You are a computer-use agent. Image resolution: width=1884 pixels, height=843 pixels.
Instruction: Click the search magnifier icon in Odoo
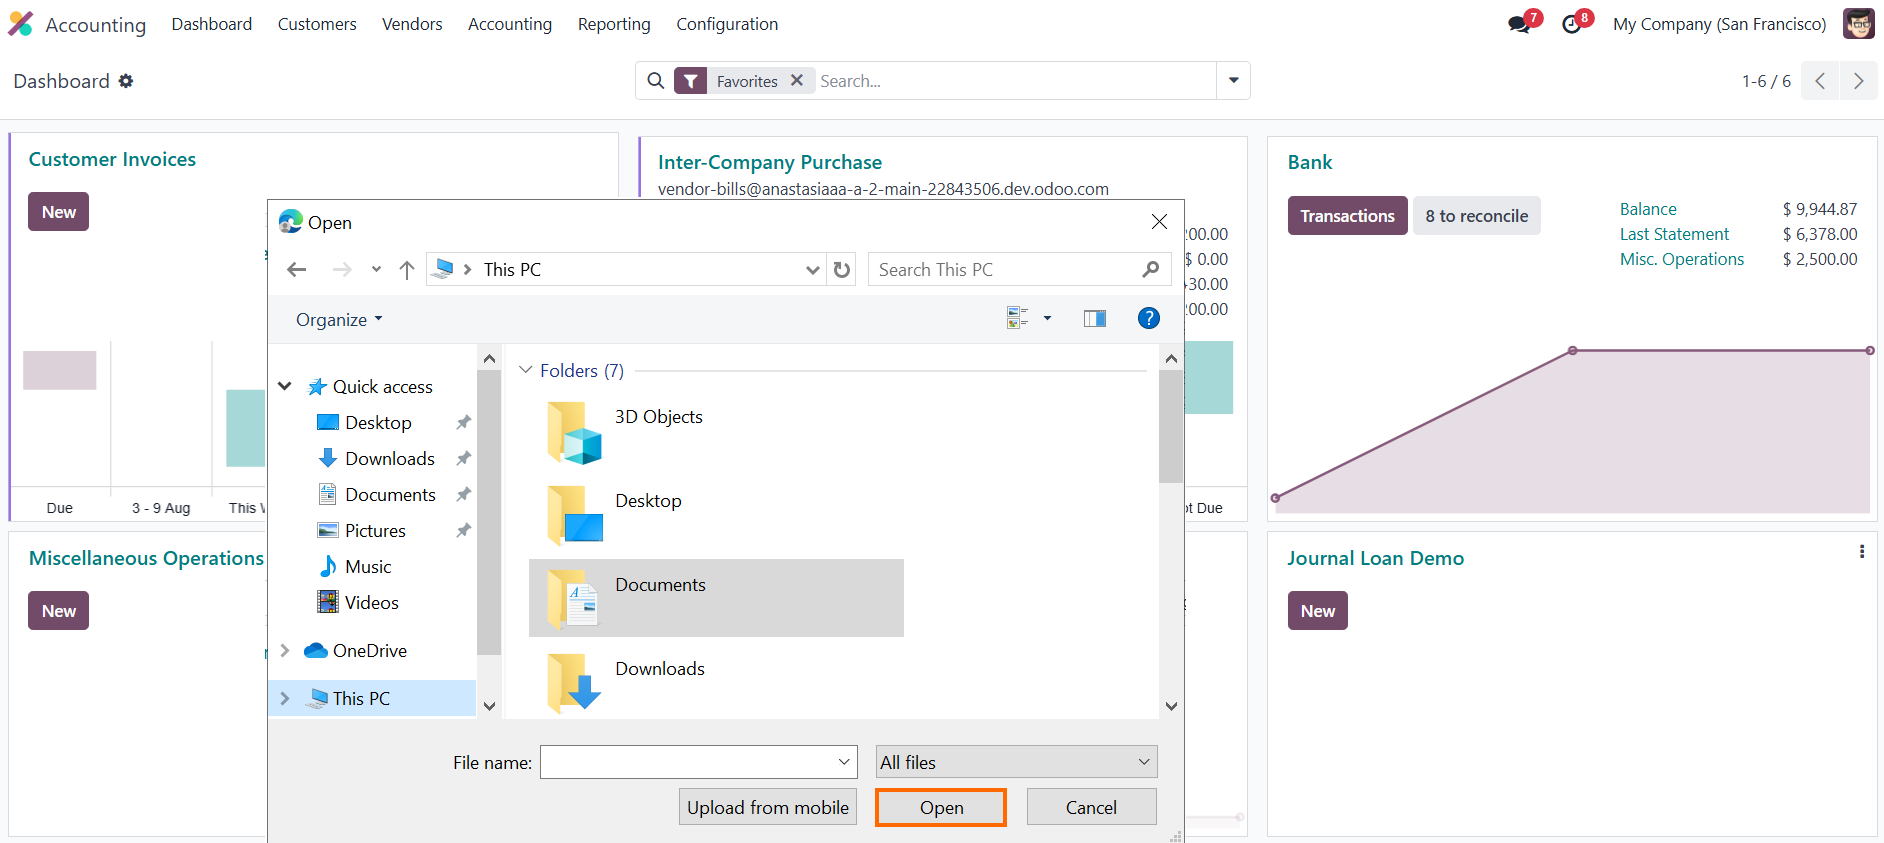coord(655,81)
